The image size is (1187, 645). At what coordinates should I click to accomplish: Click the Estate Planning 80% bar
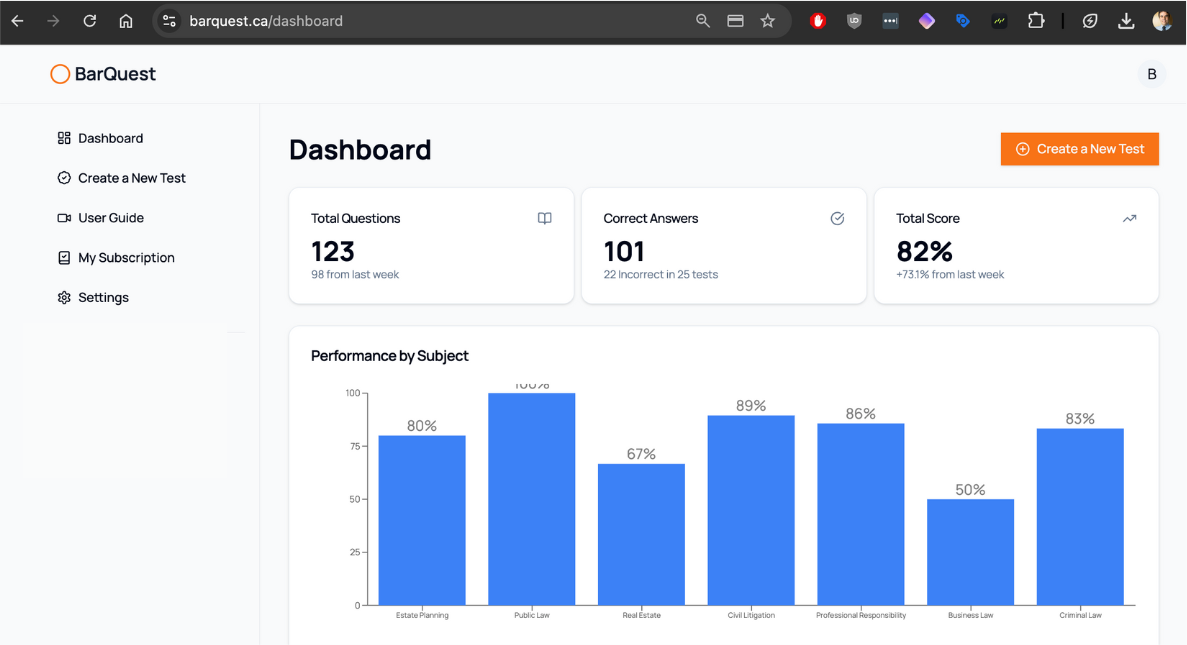coord(422,520)
